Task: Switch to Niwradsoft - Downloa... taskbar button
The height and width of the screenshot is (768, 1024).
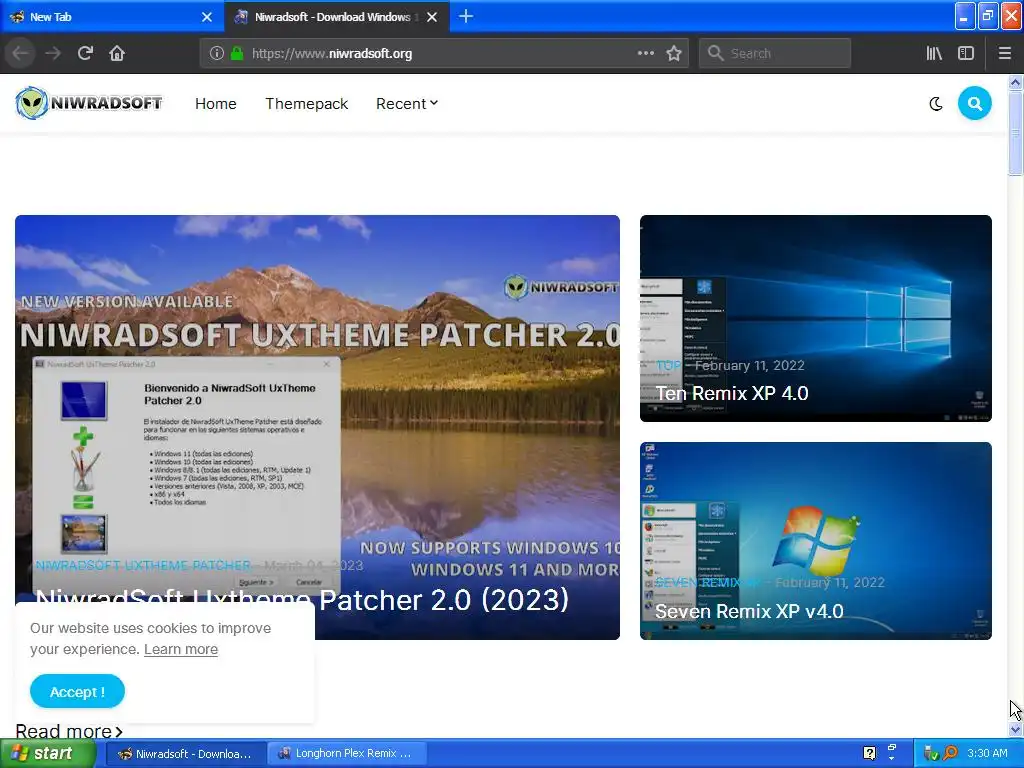Action: (185, 754)
